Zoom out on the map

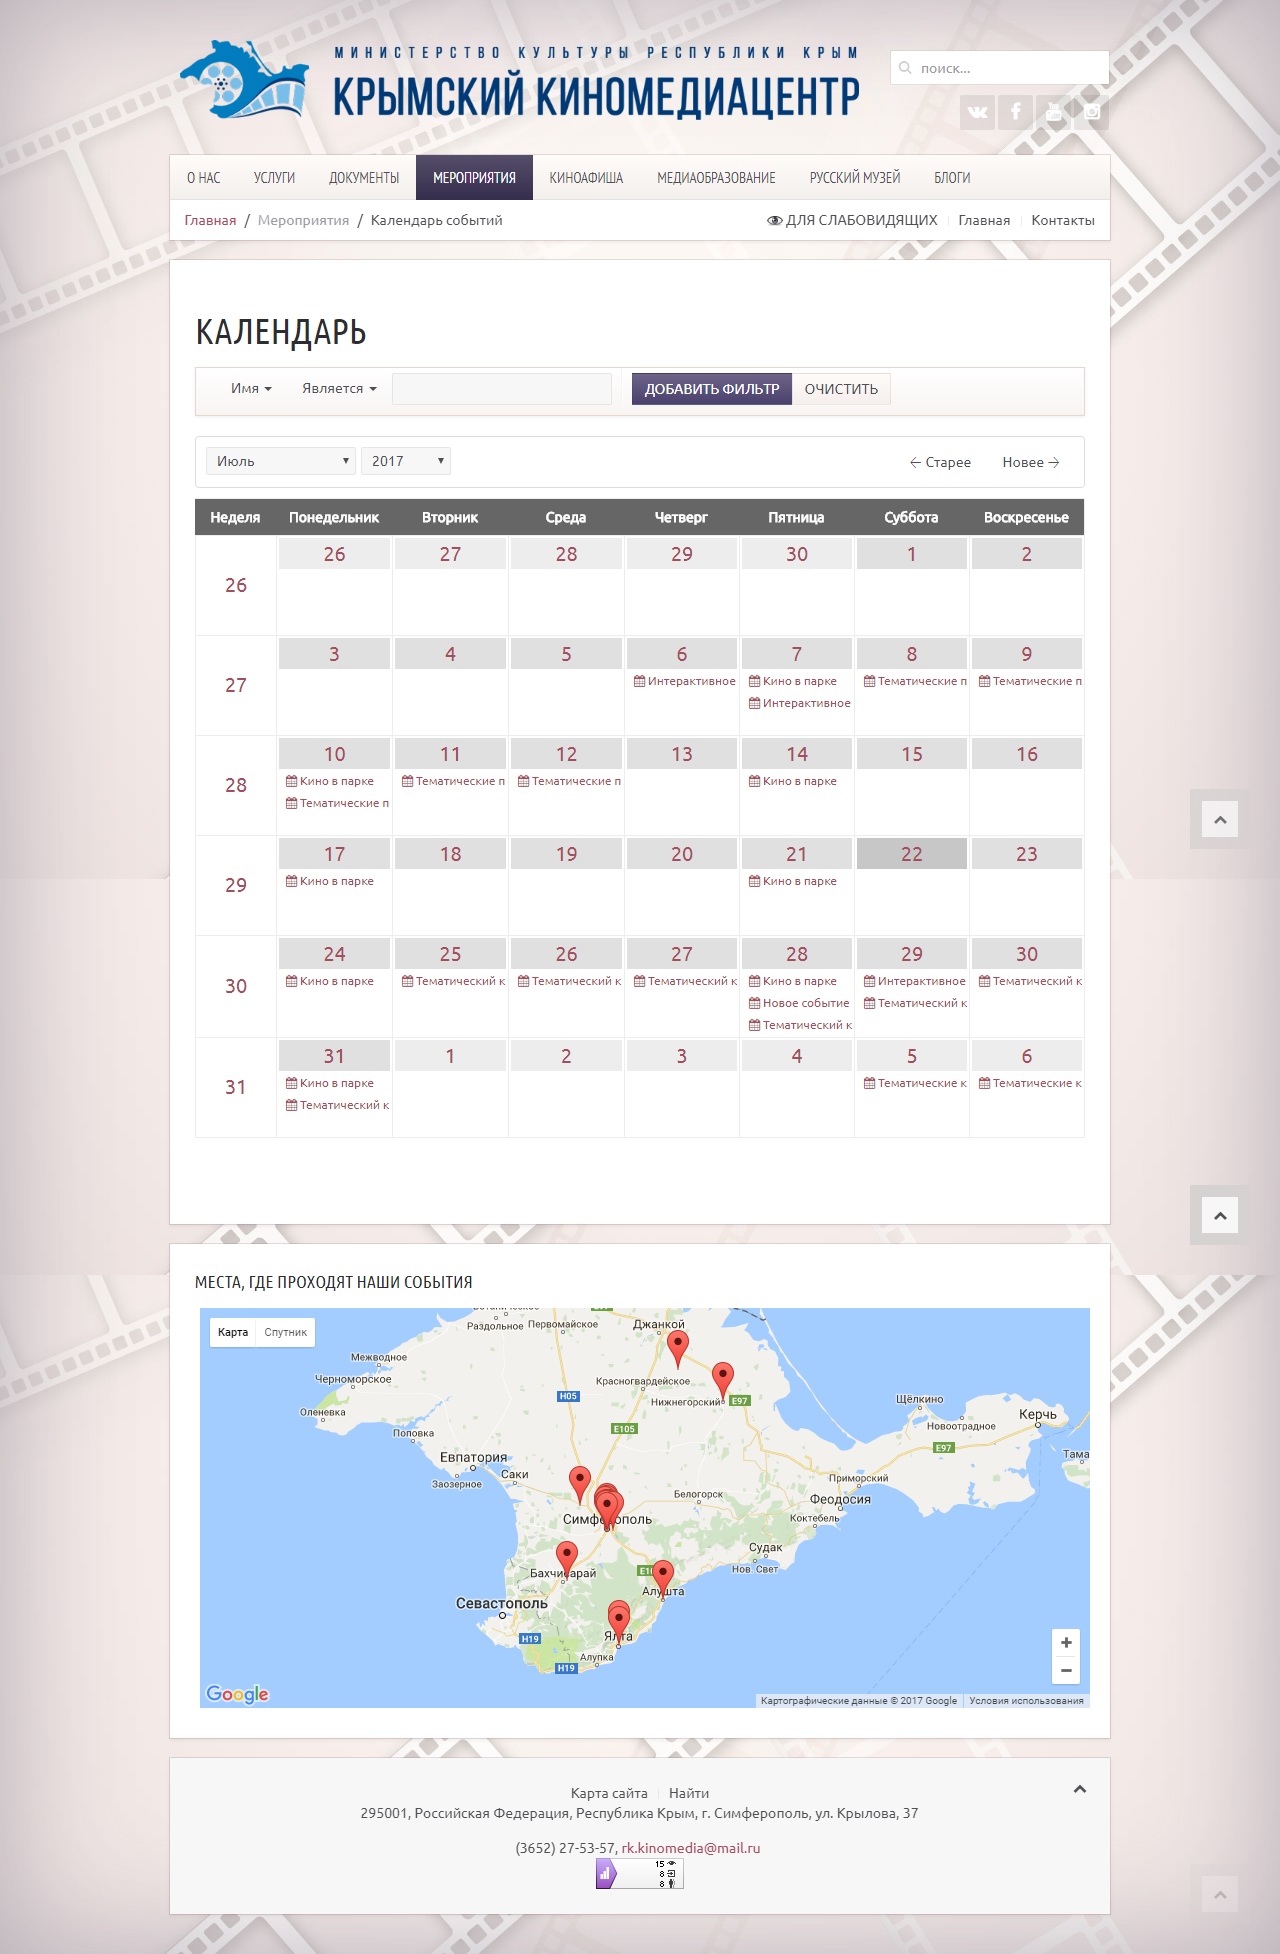tap(1066, 1670)
